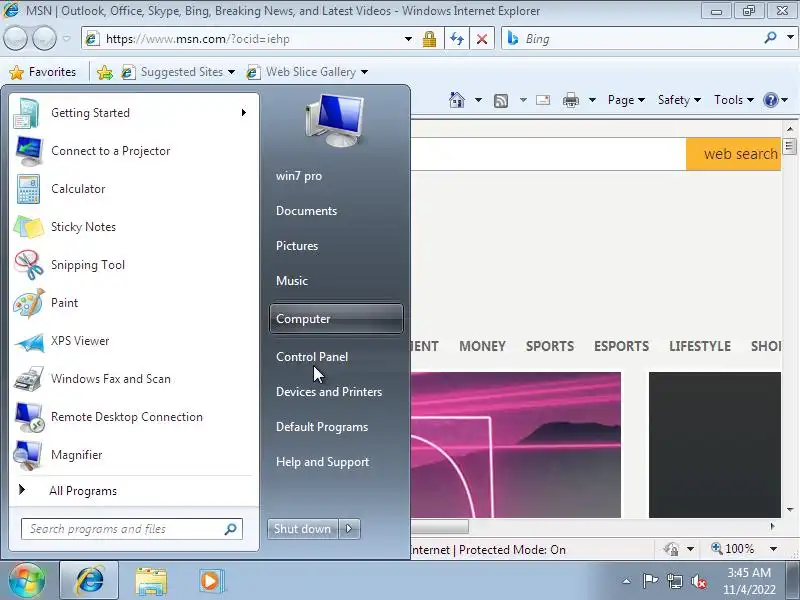Open zoom level dropdown arrow
This screenshot has height=600, width=800.
pos(773,549)
